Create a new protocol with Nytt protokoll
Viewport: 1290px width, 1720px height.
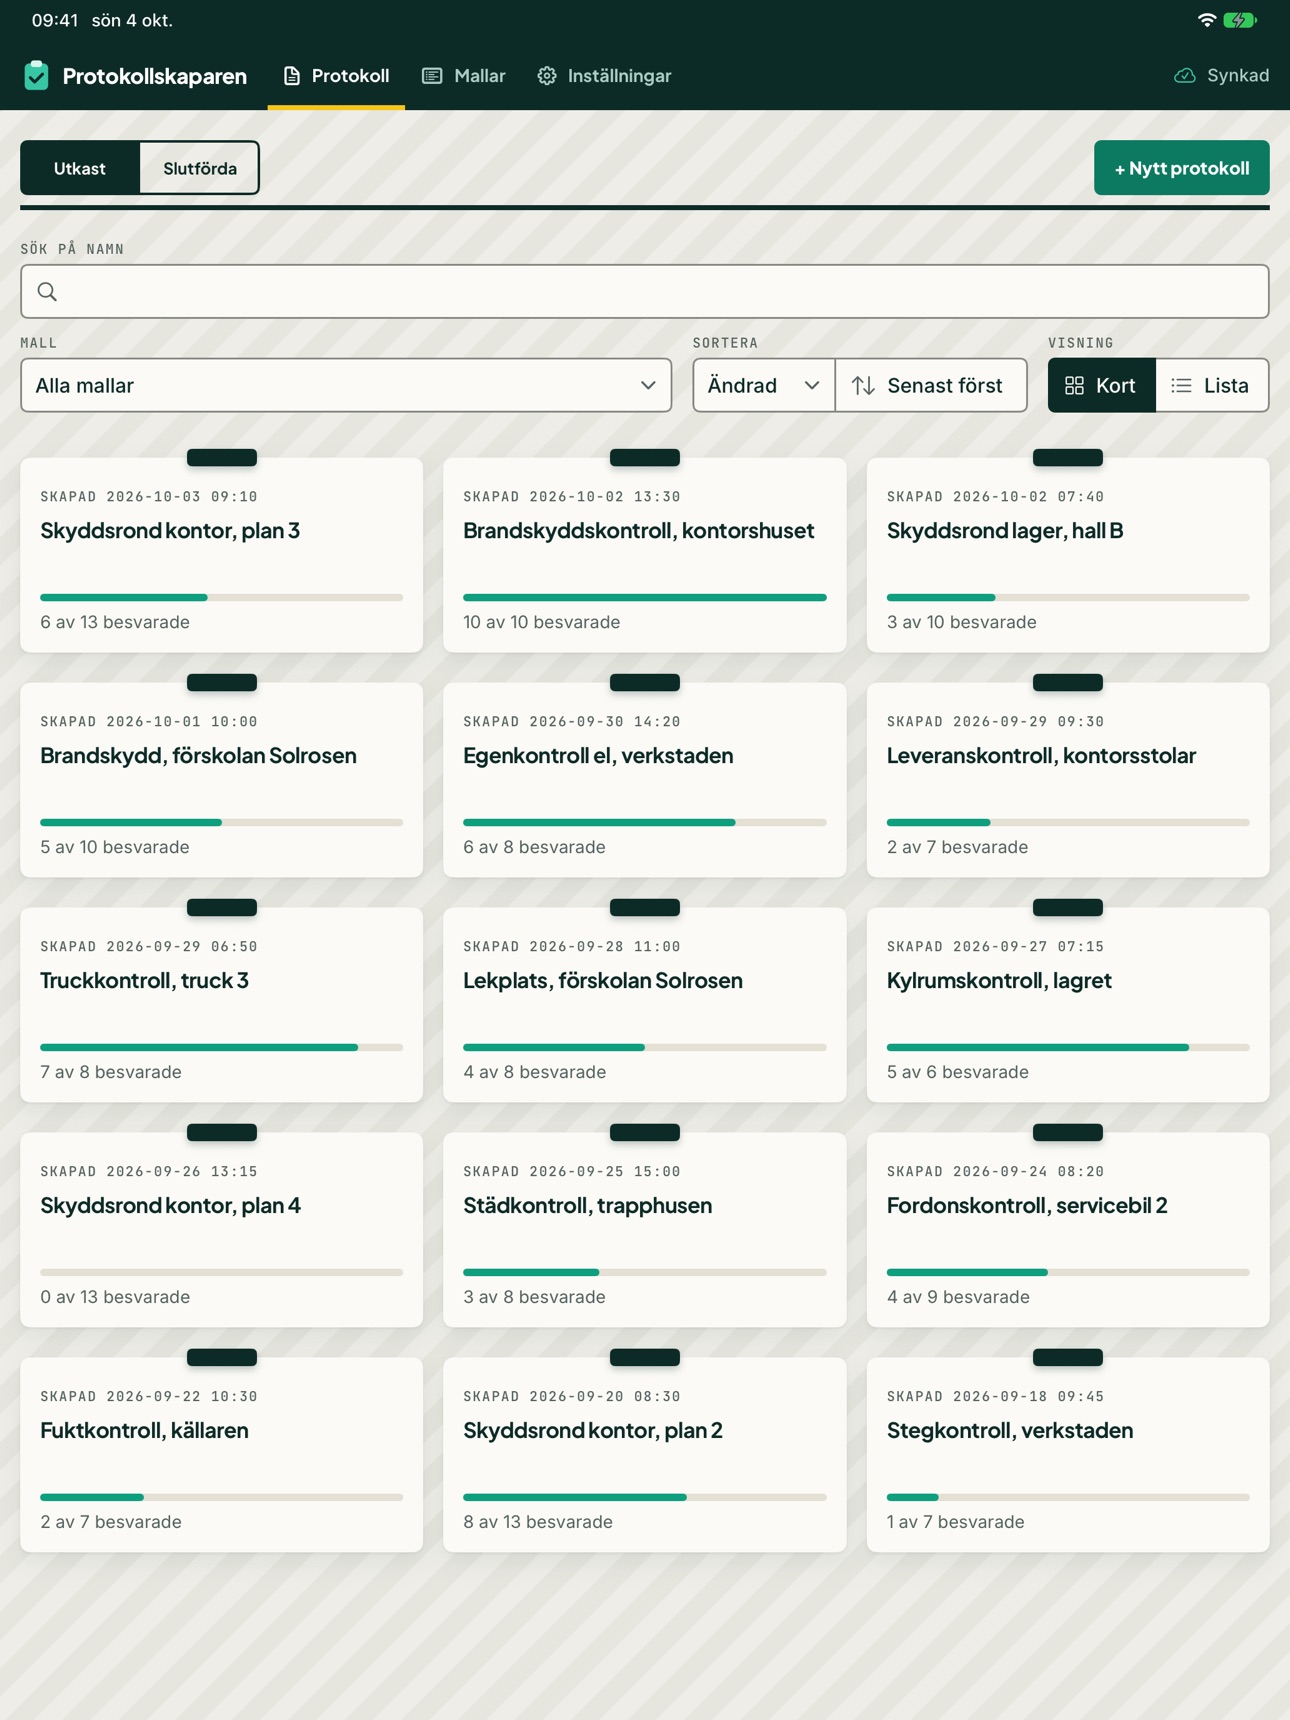tap(1181, 168)
